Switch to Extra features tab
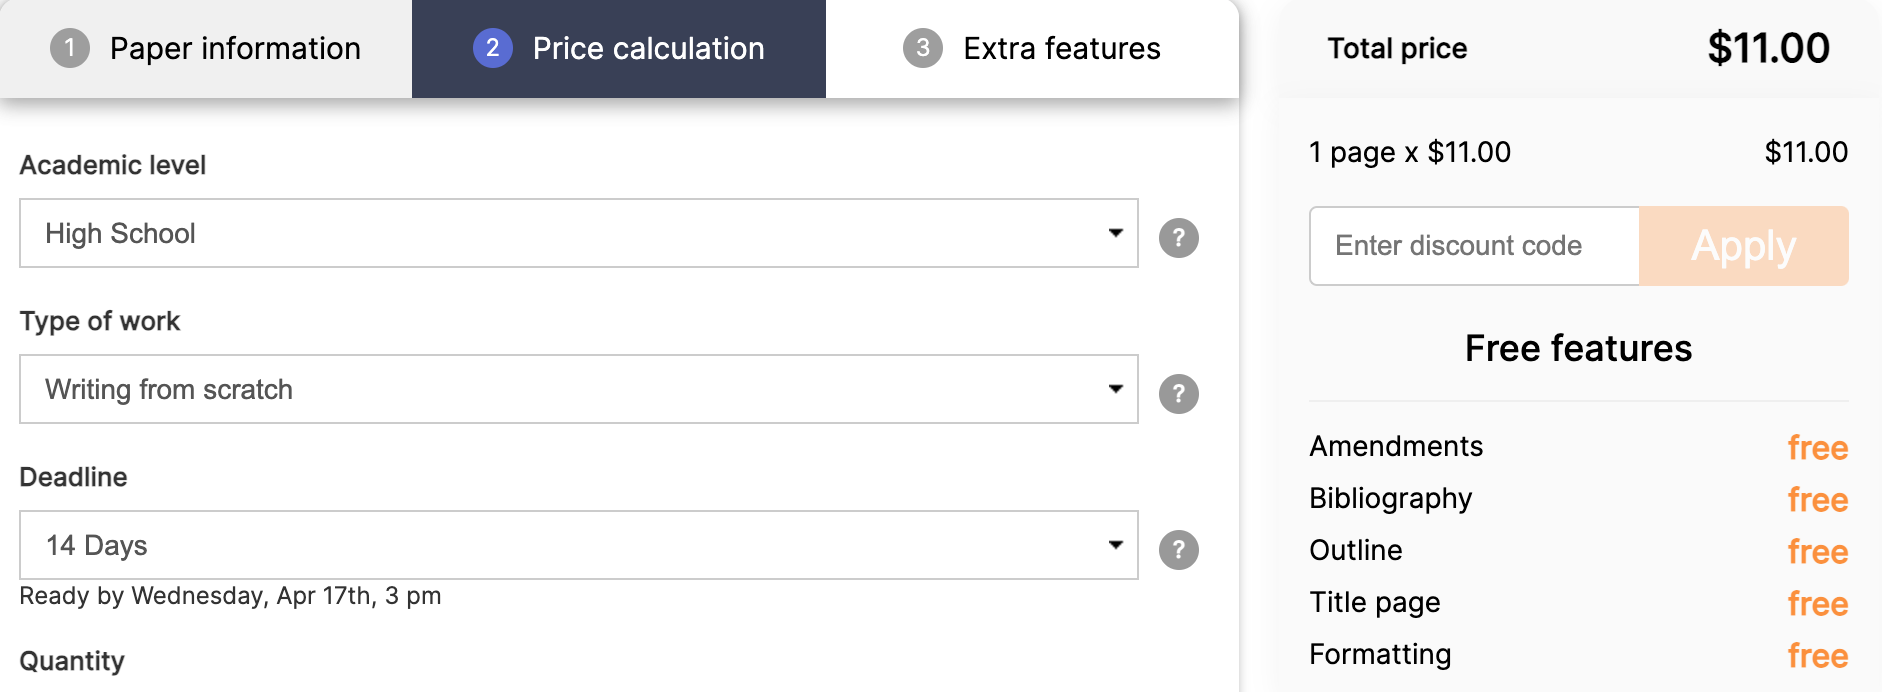The width and height of the screenshot is (1882, 692). coord(1032,49)
